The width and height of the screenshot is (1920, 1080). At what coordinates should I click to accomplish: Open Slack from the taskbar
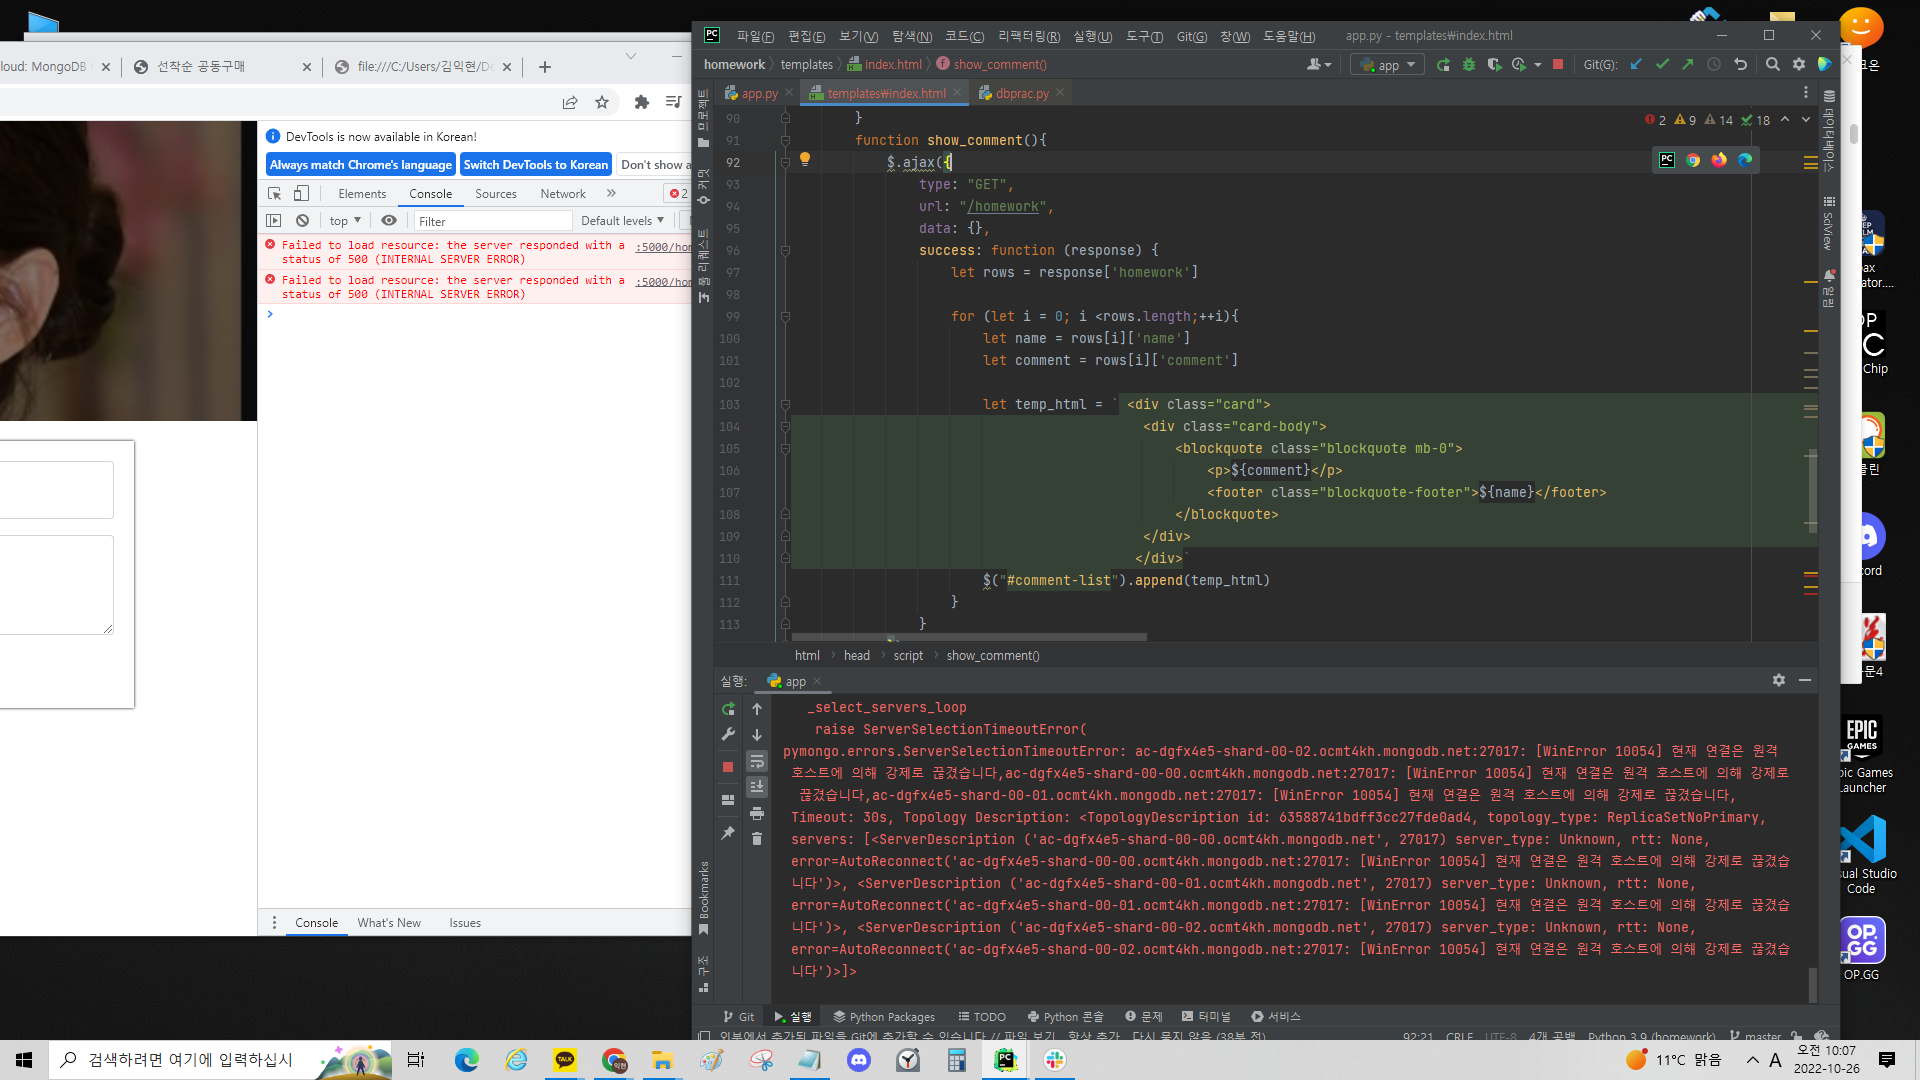pos(1055,1060)
